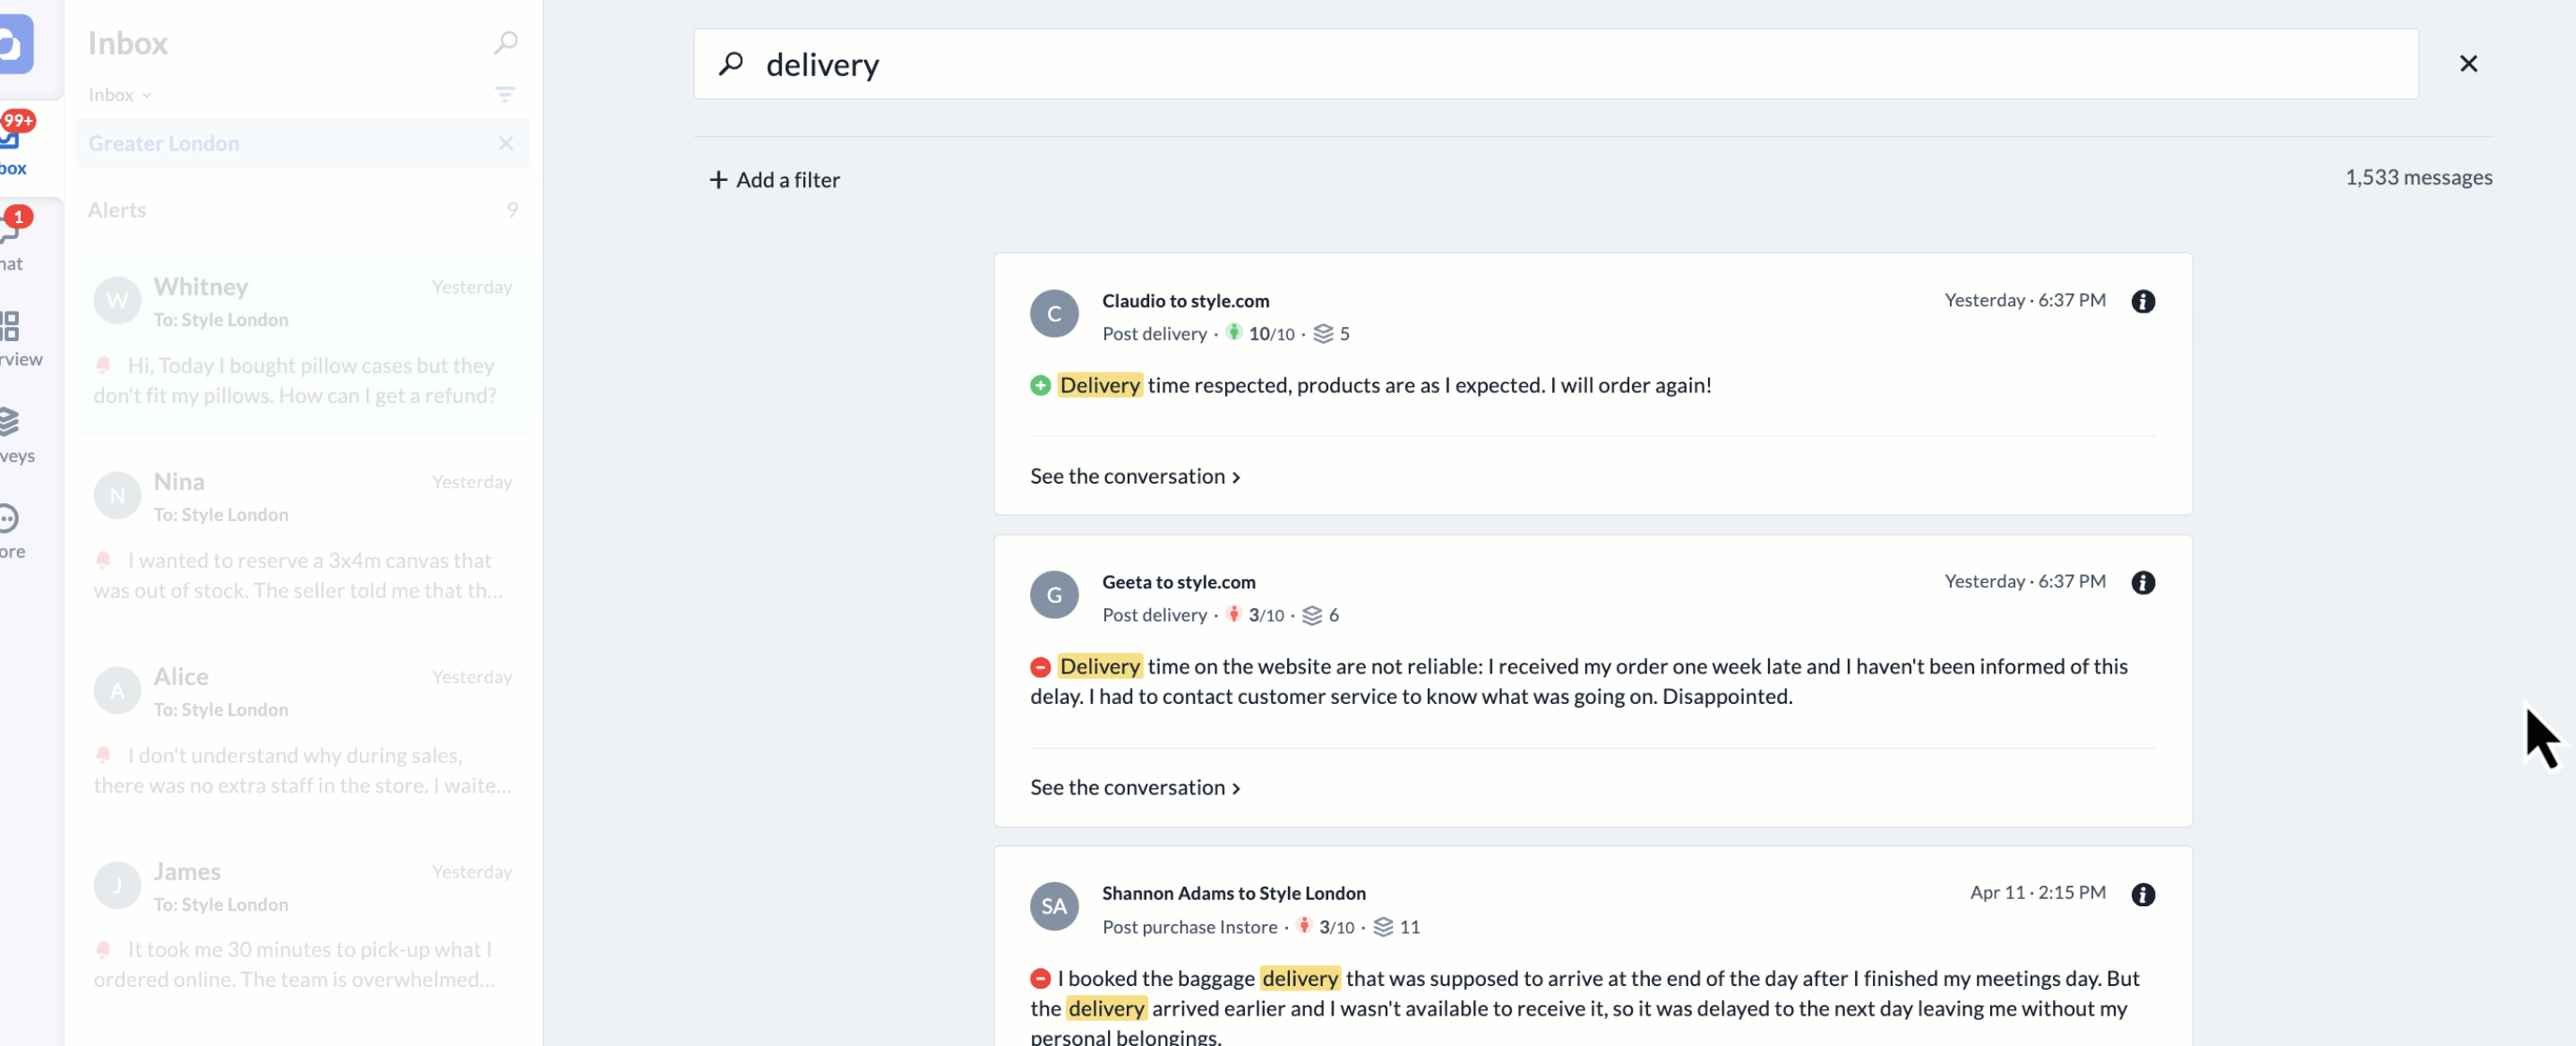2576x1046 pixels.
Task: Click the search magnifier in Inbox header
Action: click(505, 43)
